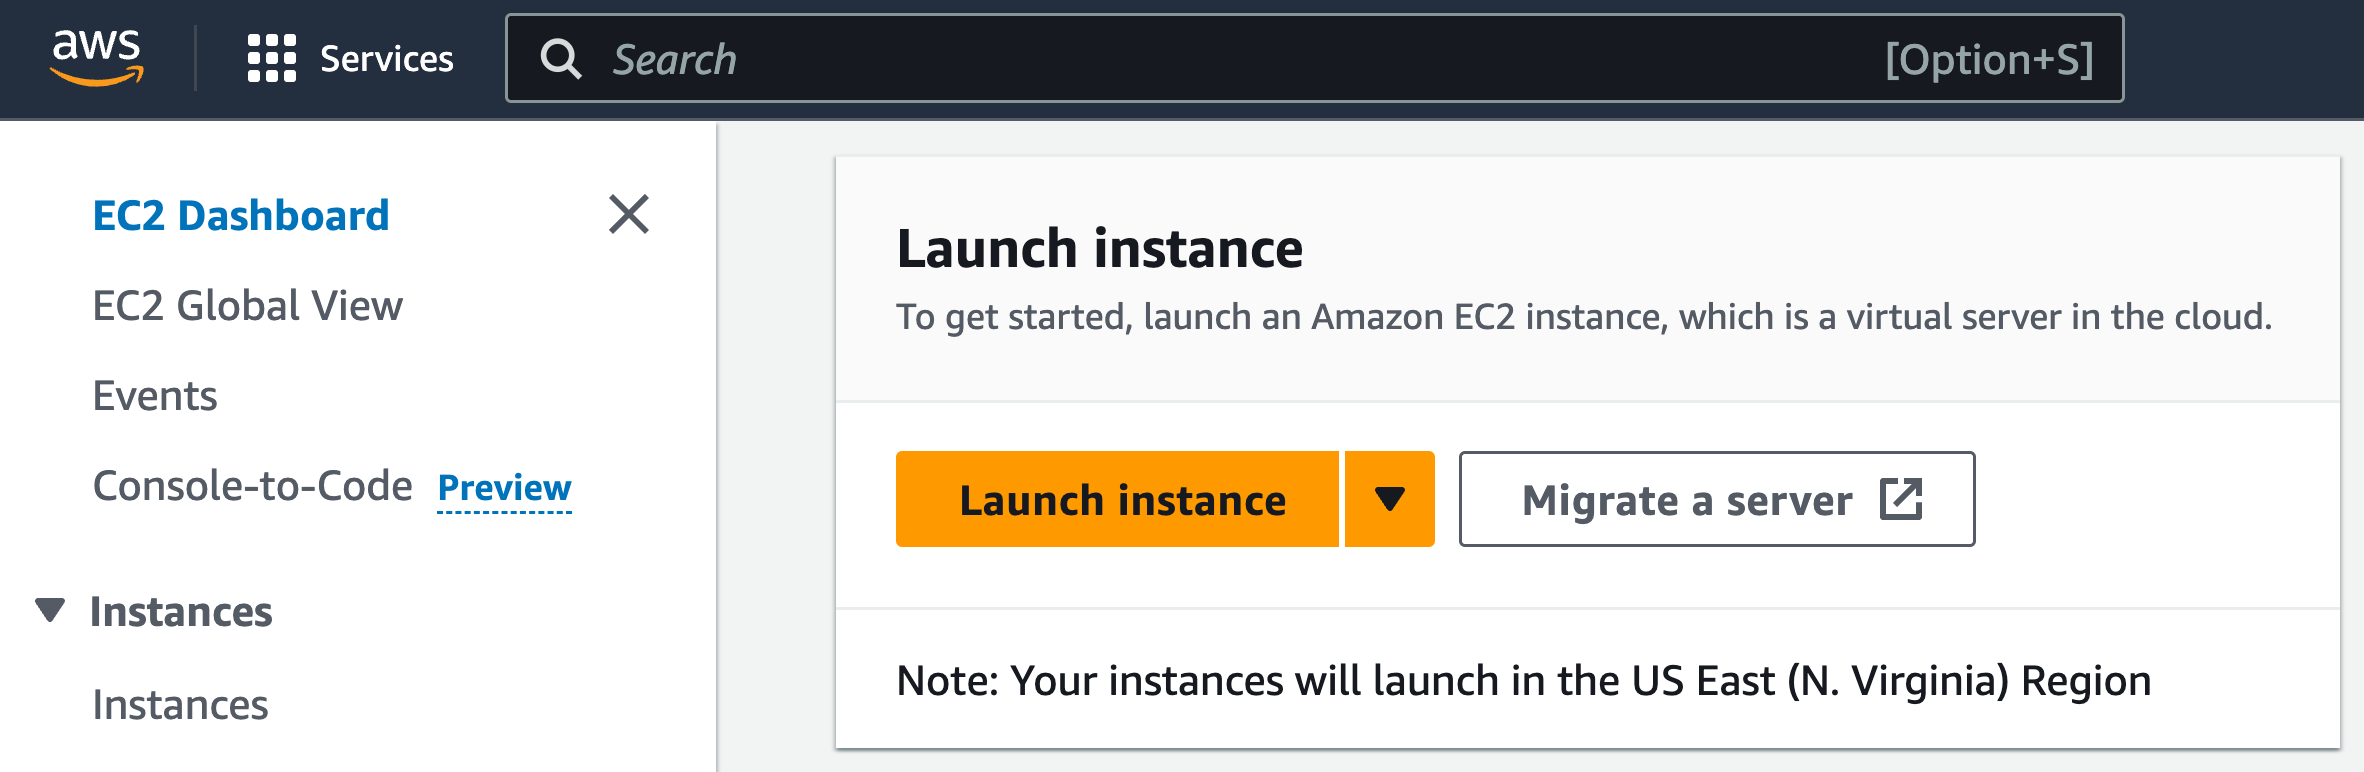Click the orange Launch instance button

tap(1121, 498)
